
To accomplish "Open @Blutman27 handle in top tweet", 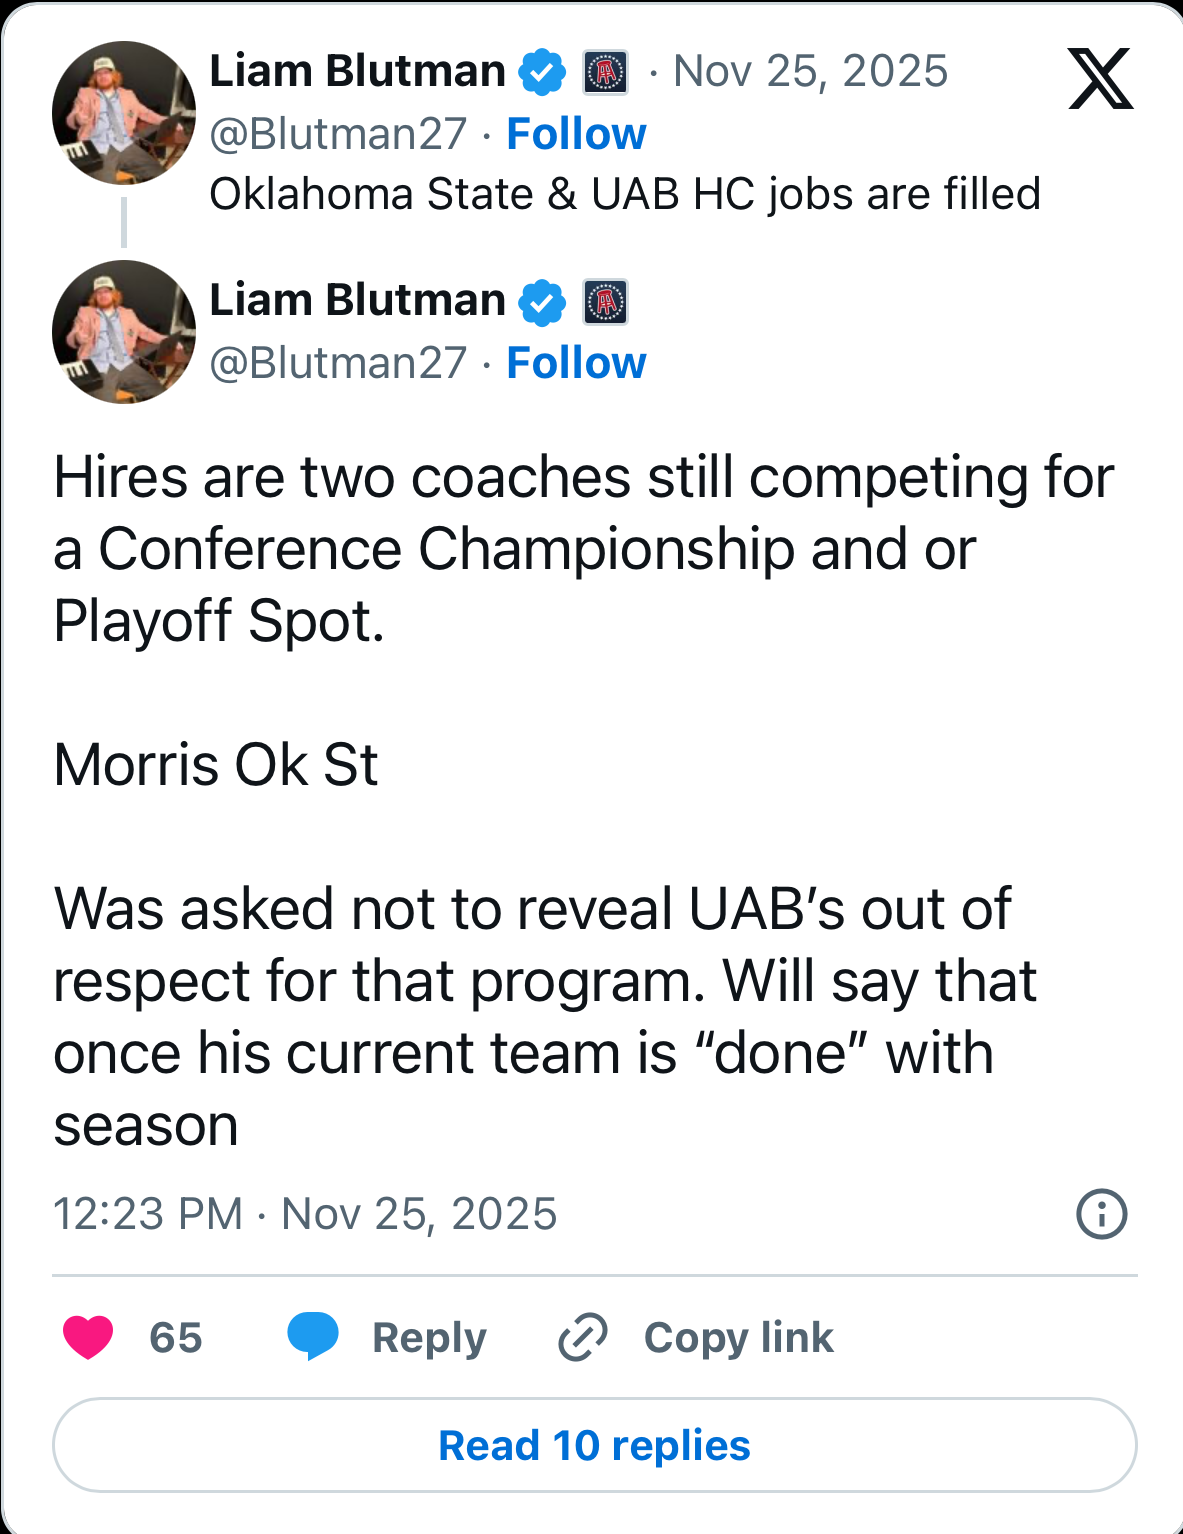I will [x=338, y=134].
